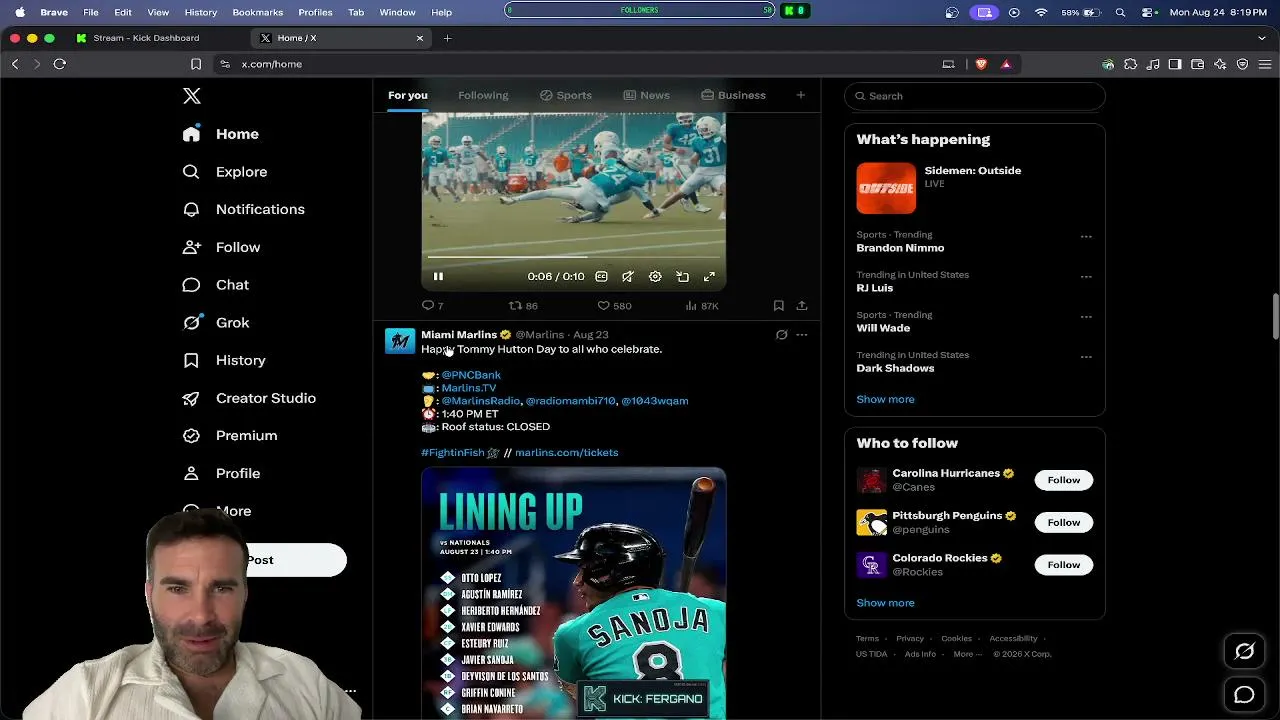
Task: Click the X logo in the sidebar
Action: point(192,96)
